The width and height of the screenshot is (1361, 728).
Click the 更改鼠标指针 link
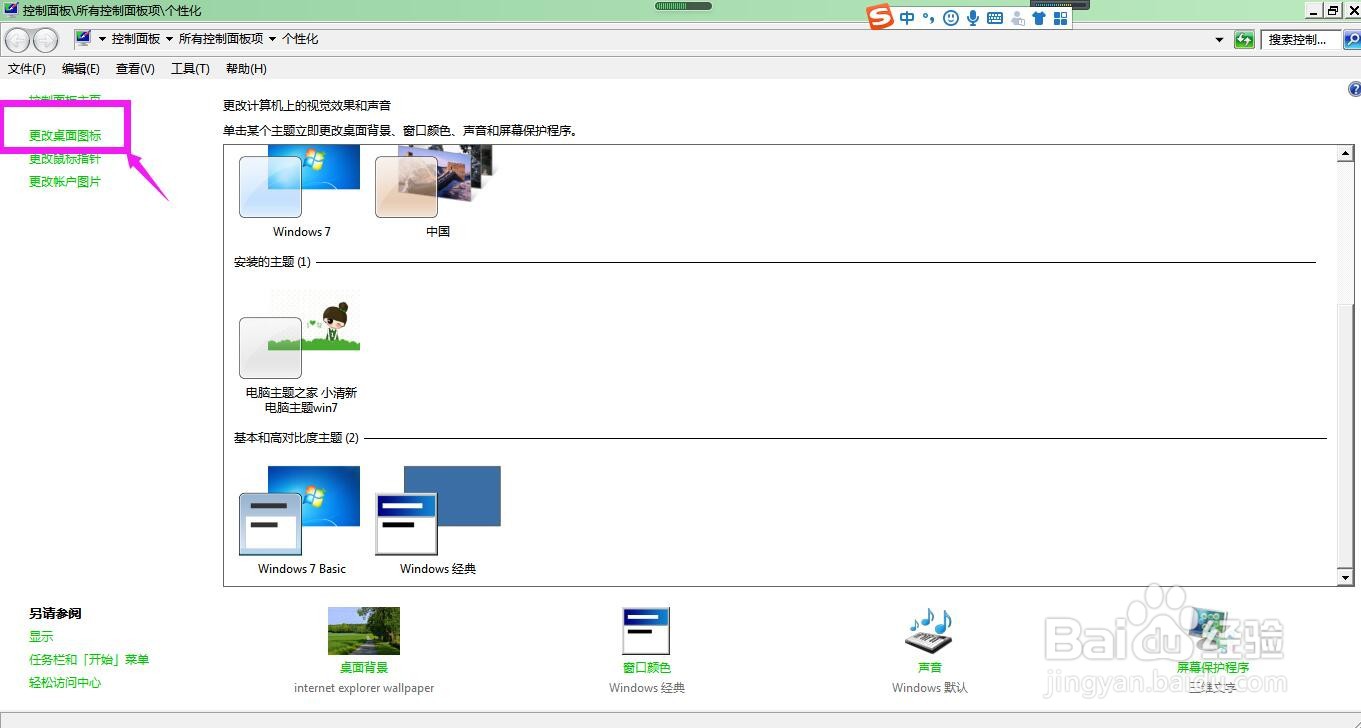click(65, 159)
